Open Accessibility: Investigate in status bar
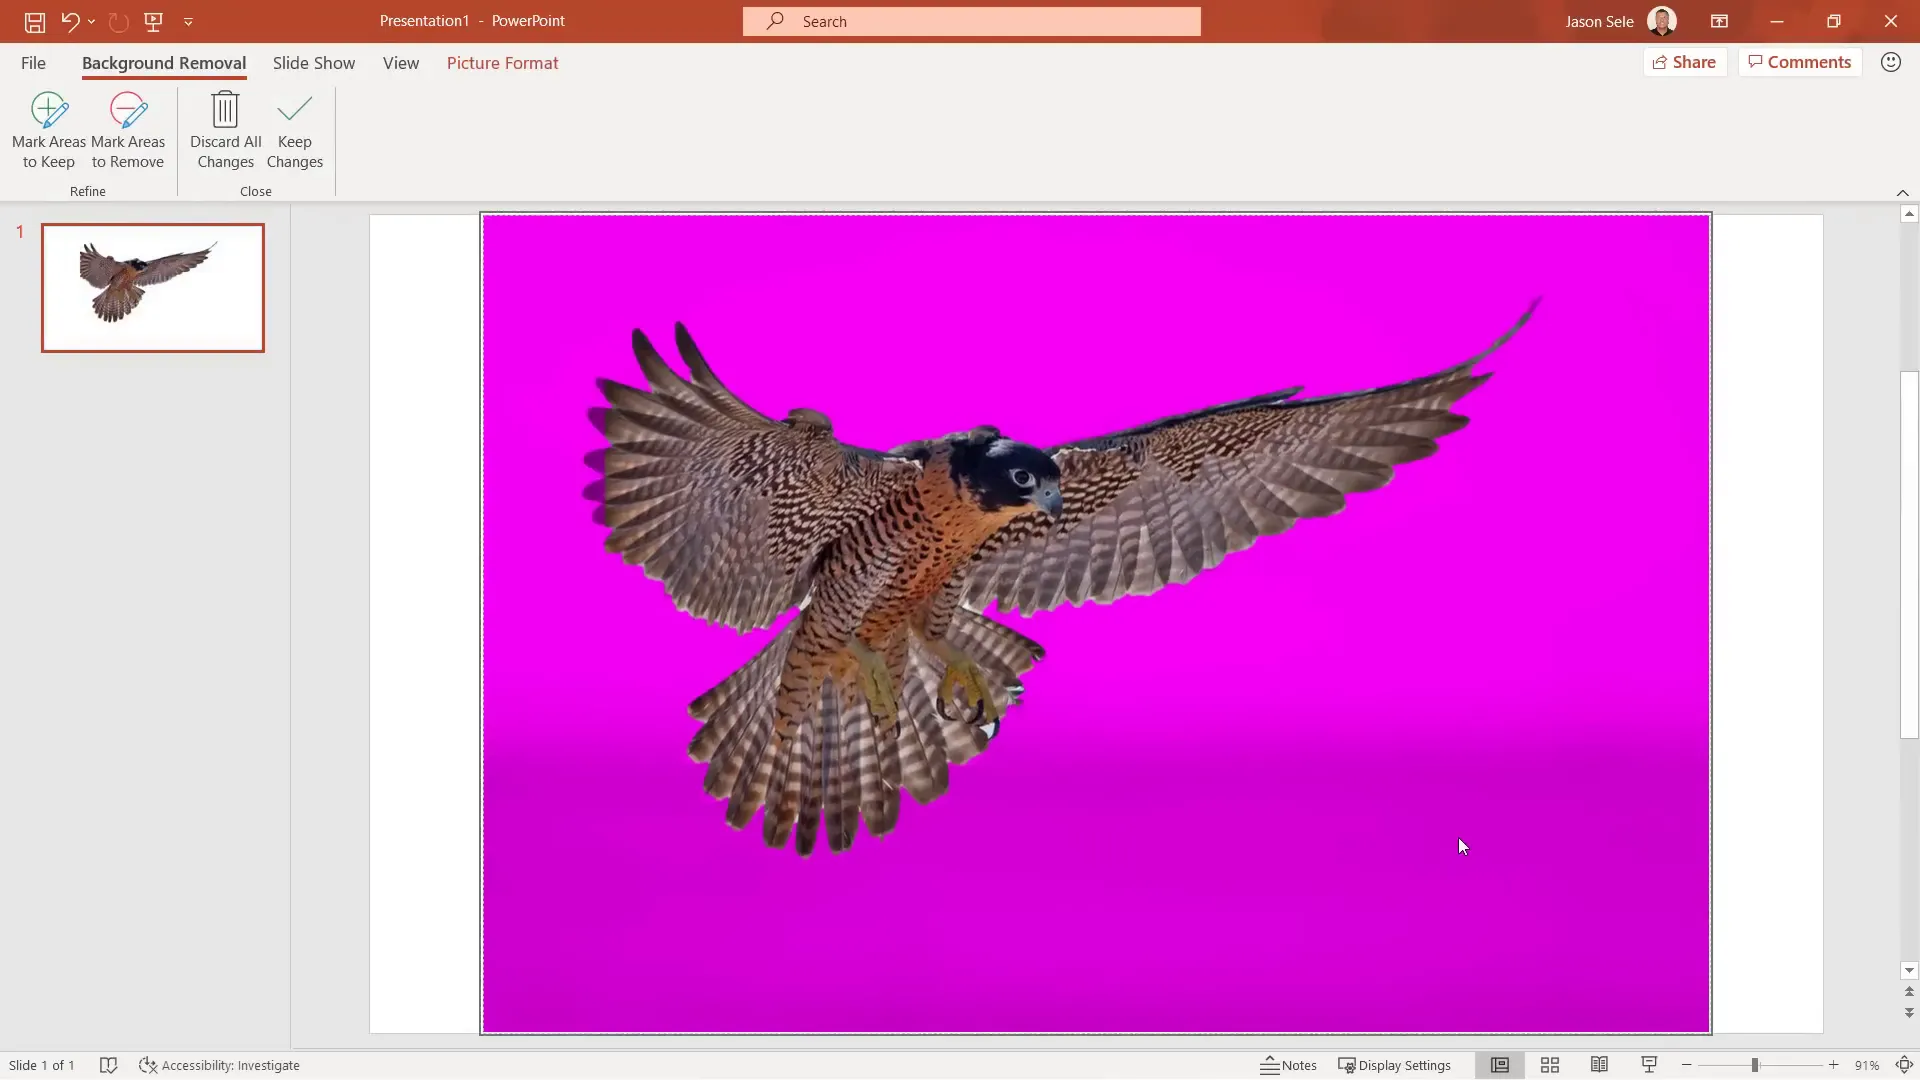This screenshot has height=1080, width=1920. pos(219,1065)
